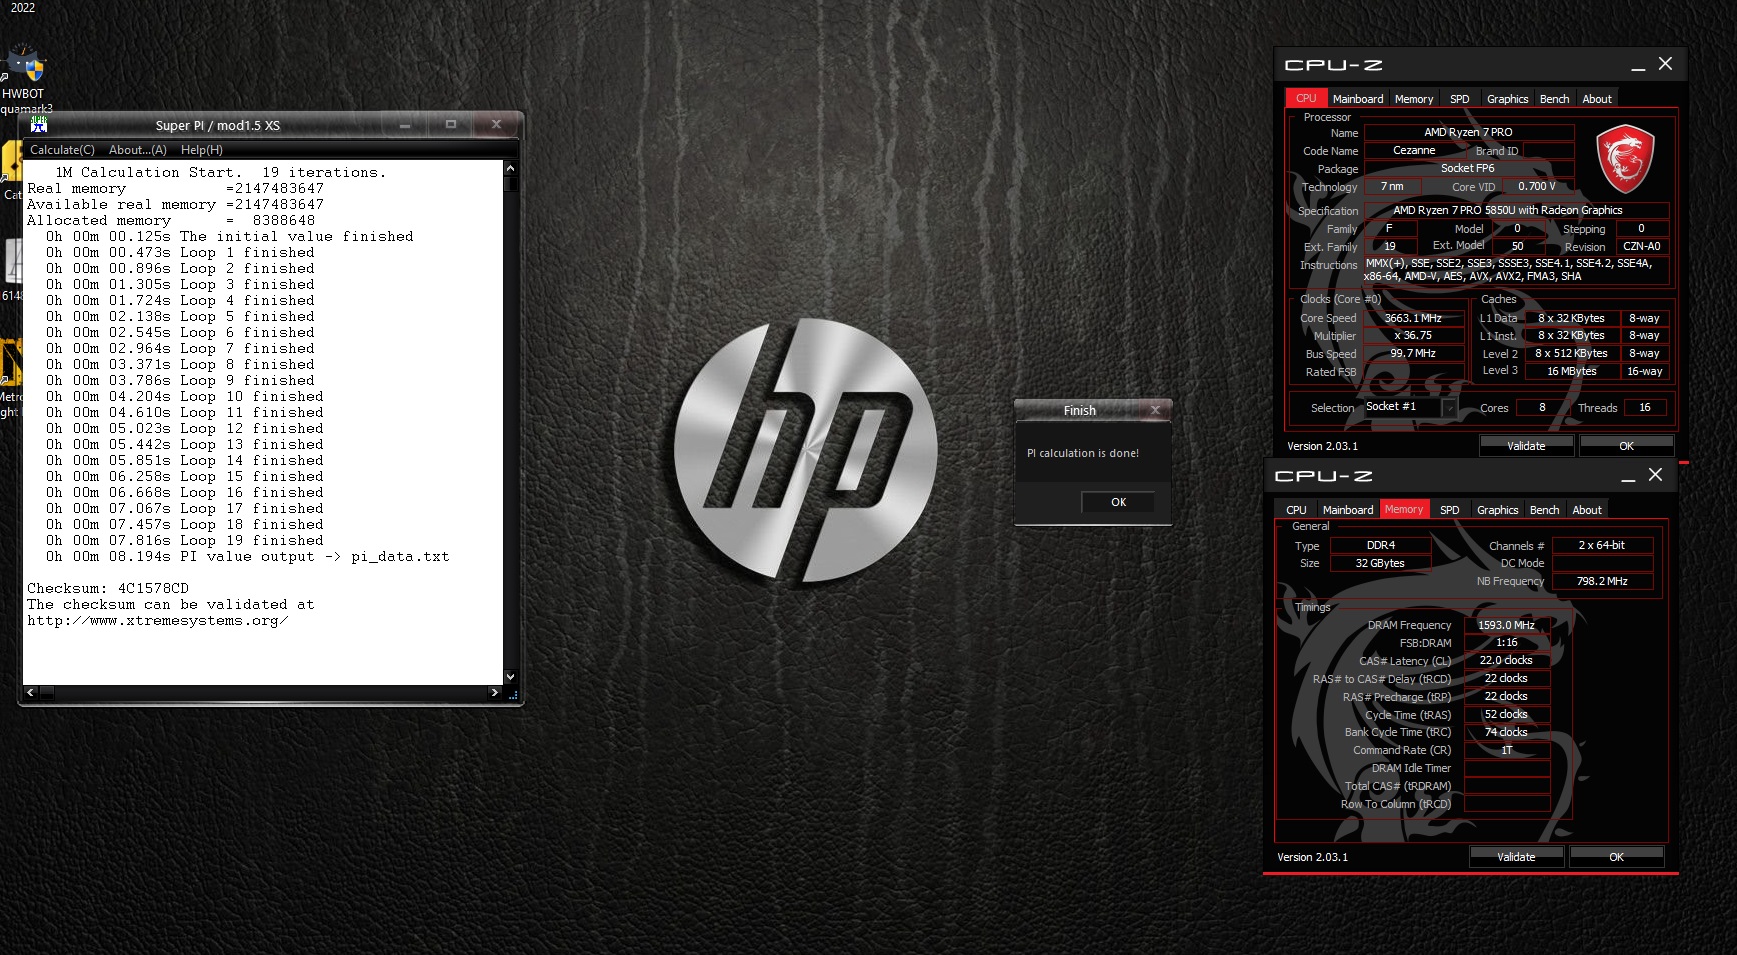Click the Super PI title bar icon

[x=39, y=125]
